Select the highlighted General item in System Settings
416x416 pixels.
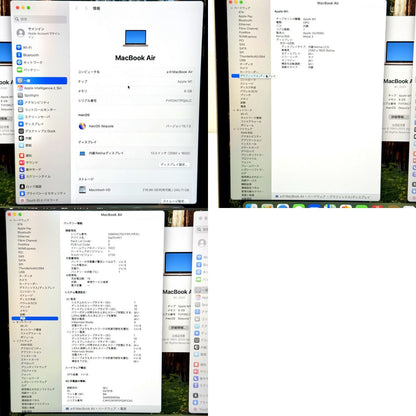pos(41,80)
